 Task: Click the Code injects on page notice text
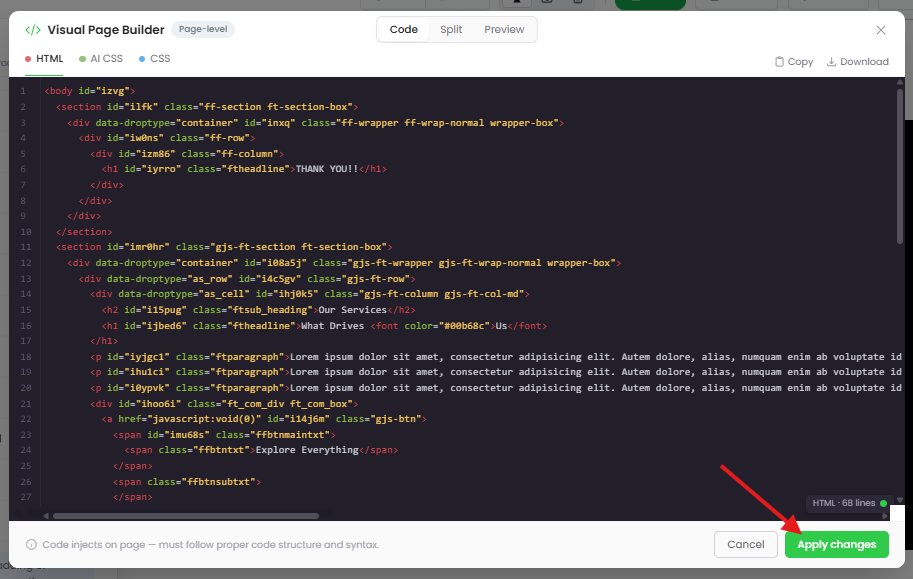[x=210, y=545]
